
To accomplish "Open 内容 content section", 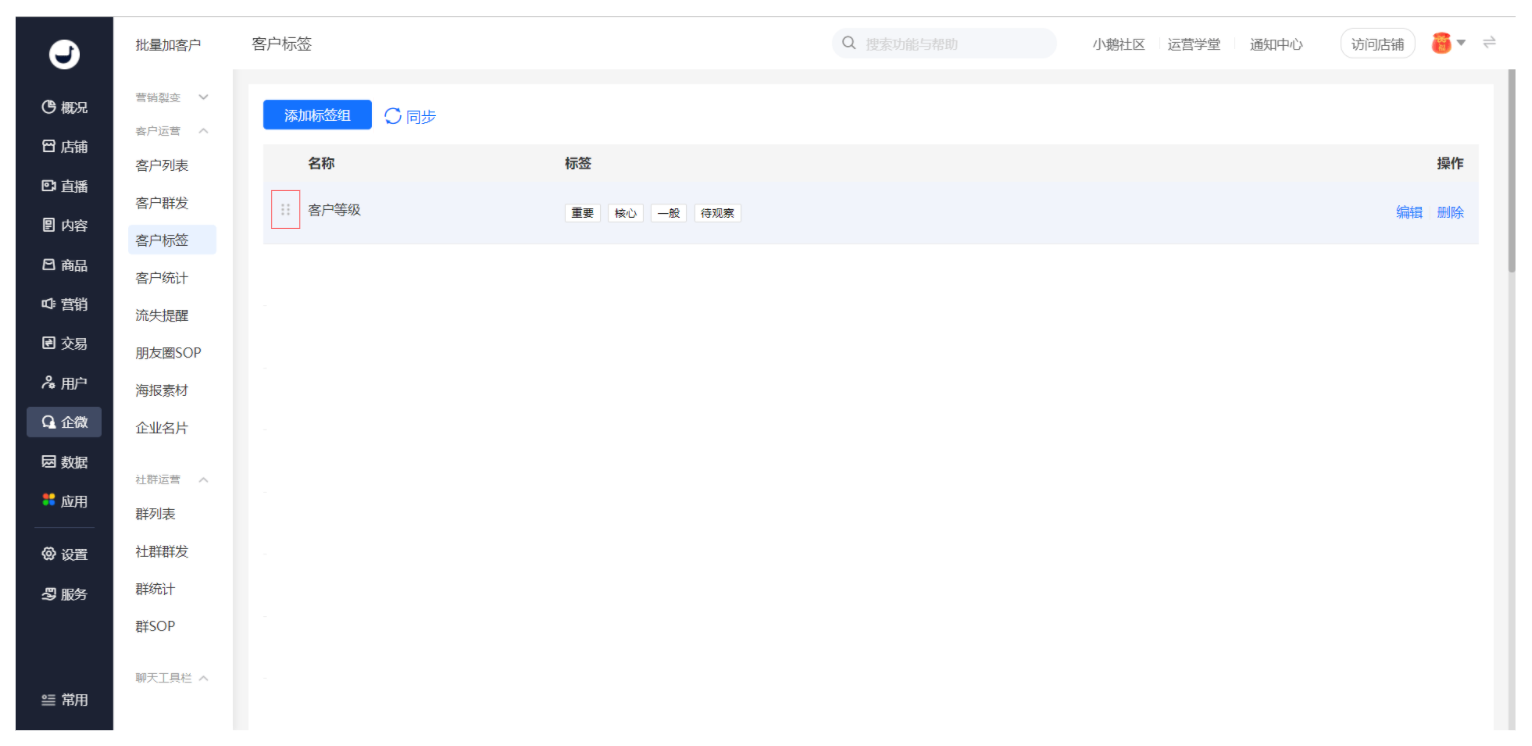I will tap(64, 226).
